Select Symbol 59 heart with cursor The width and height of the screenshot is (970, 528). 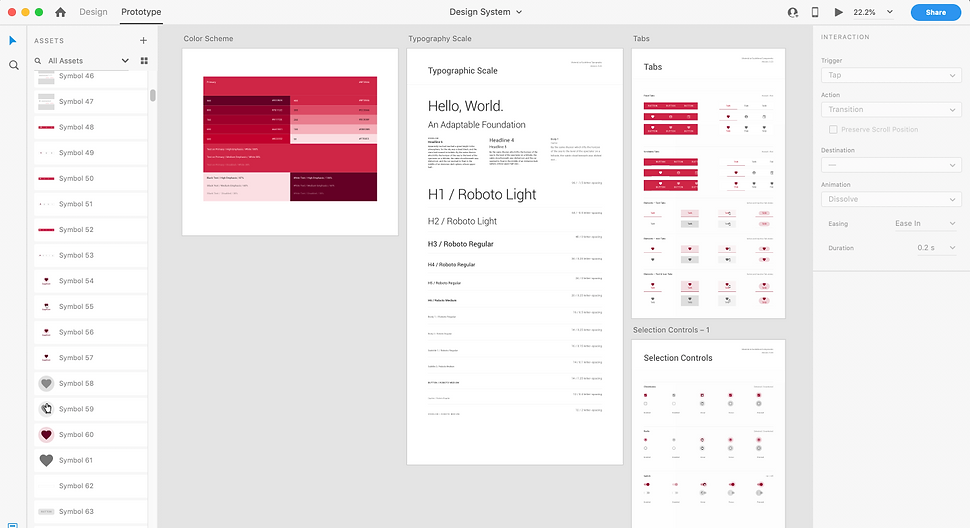pos(46,409)
